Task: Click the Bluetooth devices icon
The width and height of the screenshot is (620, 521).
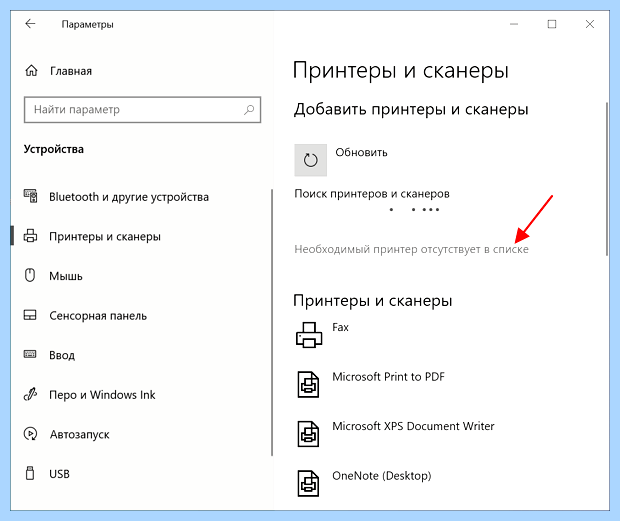Action: click(30, 196)
